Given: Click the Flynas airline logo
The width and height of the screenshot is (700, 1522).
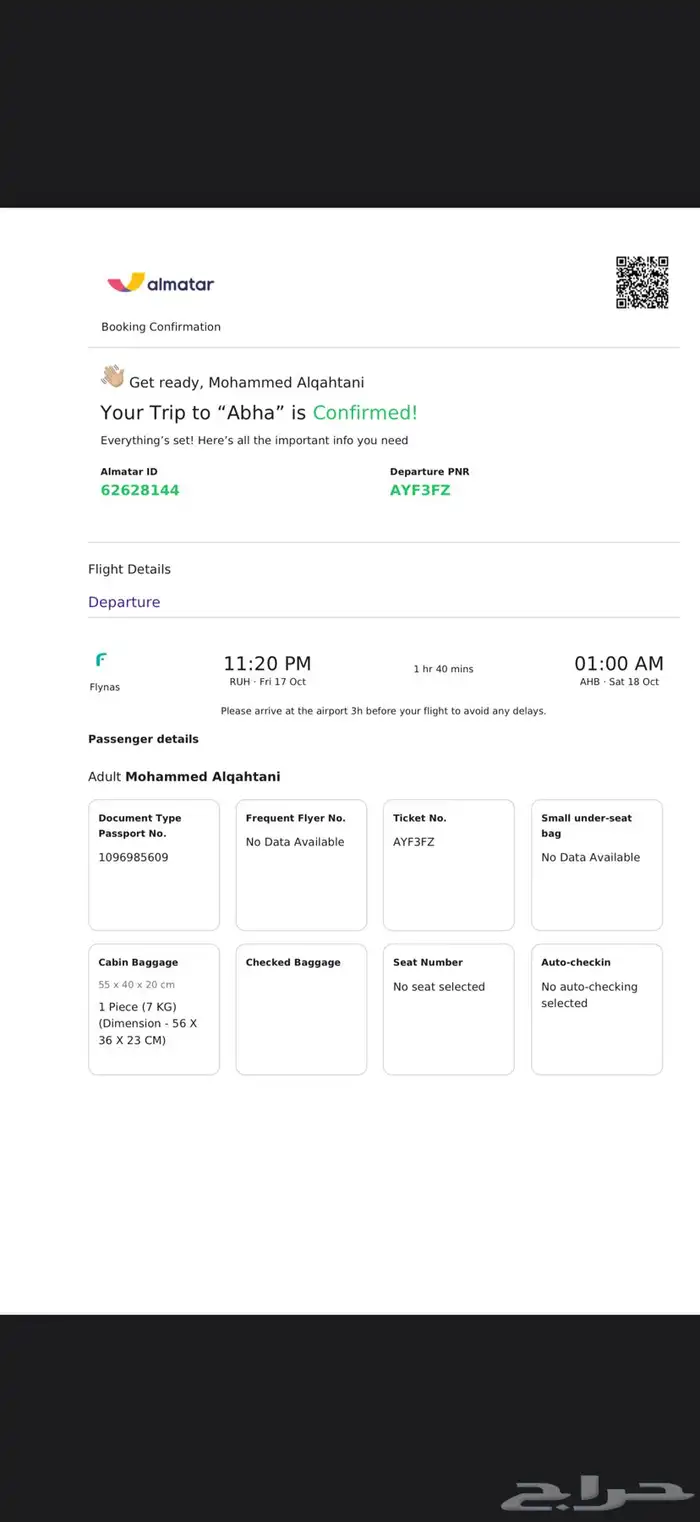Looking at the screenshot, I should 101,660.
